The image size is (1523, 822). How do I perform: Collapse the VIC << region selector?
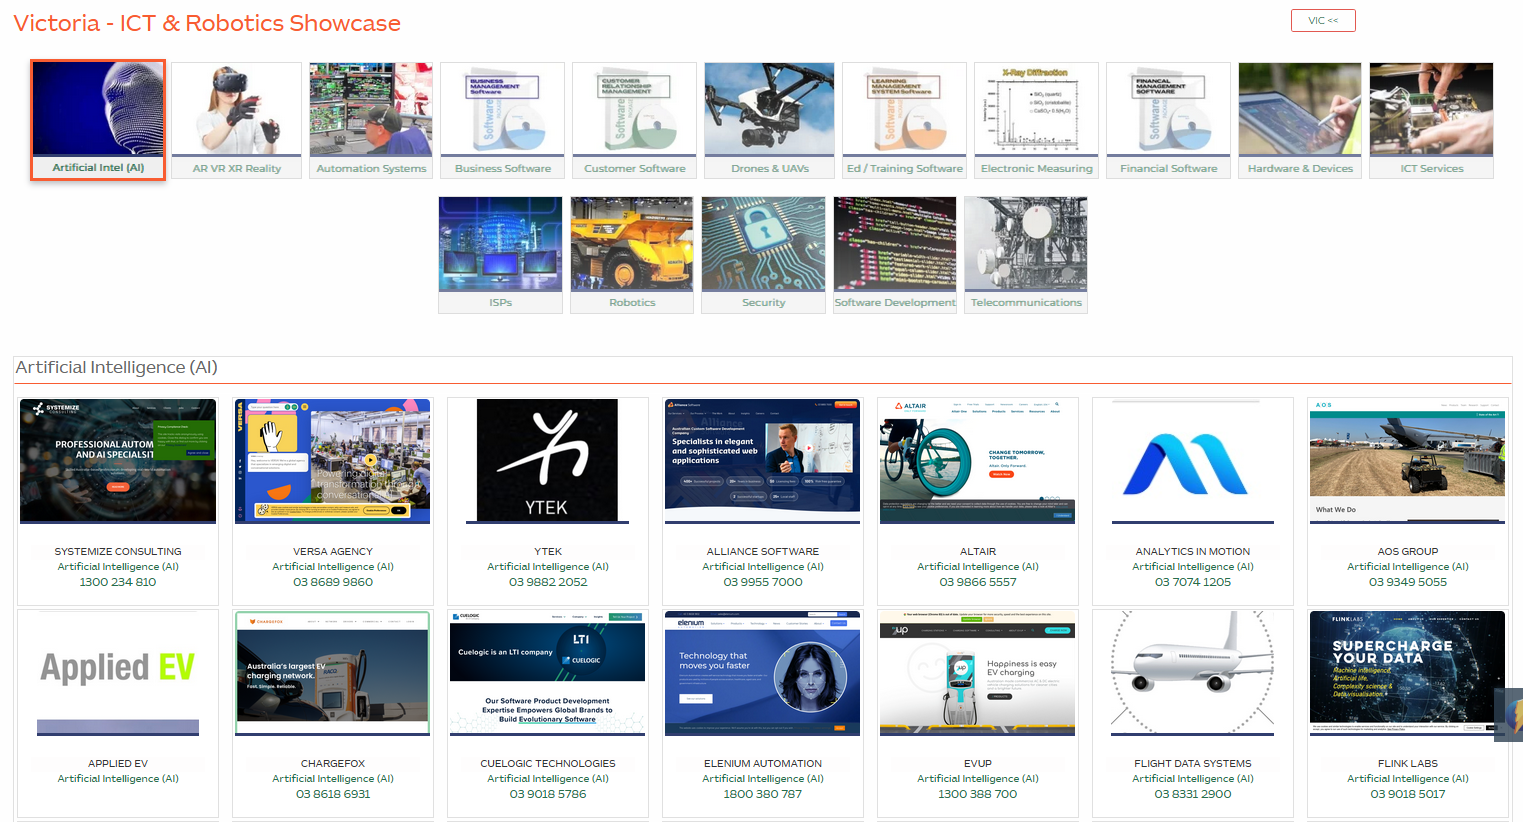click(1322, 21)
